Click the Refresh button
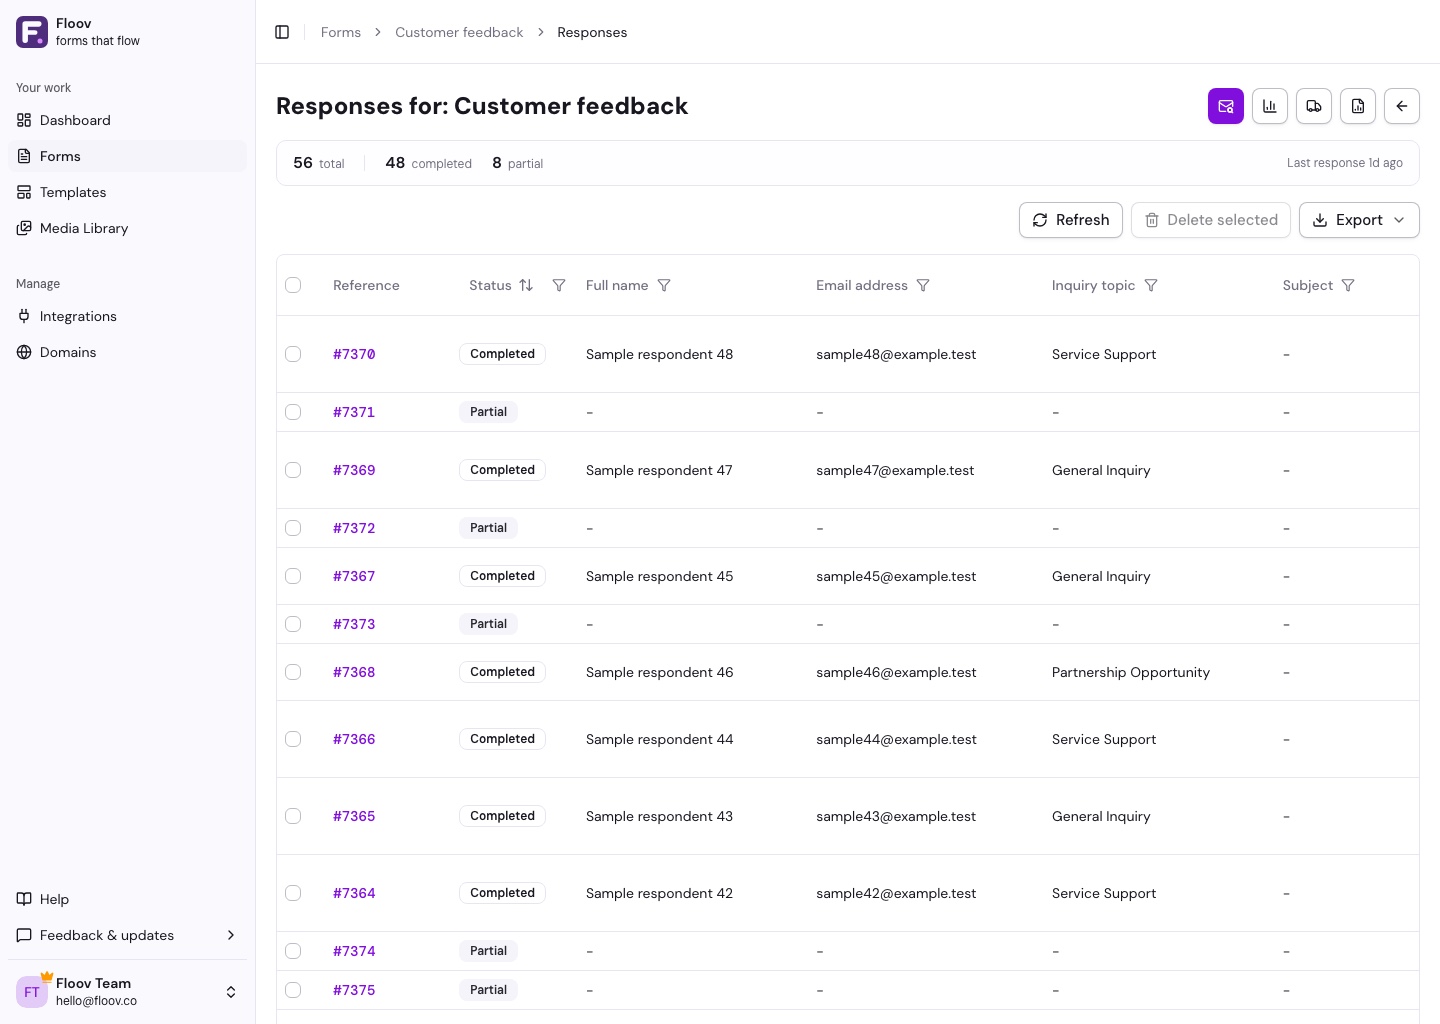 point(1071,220)
